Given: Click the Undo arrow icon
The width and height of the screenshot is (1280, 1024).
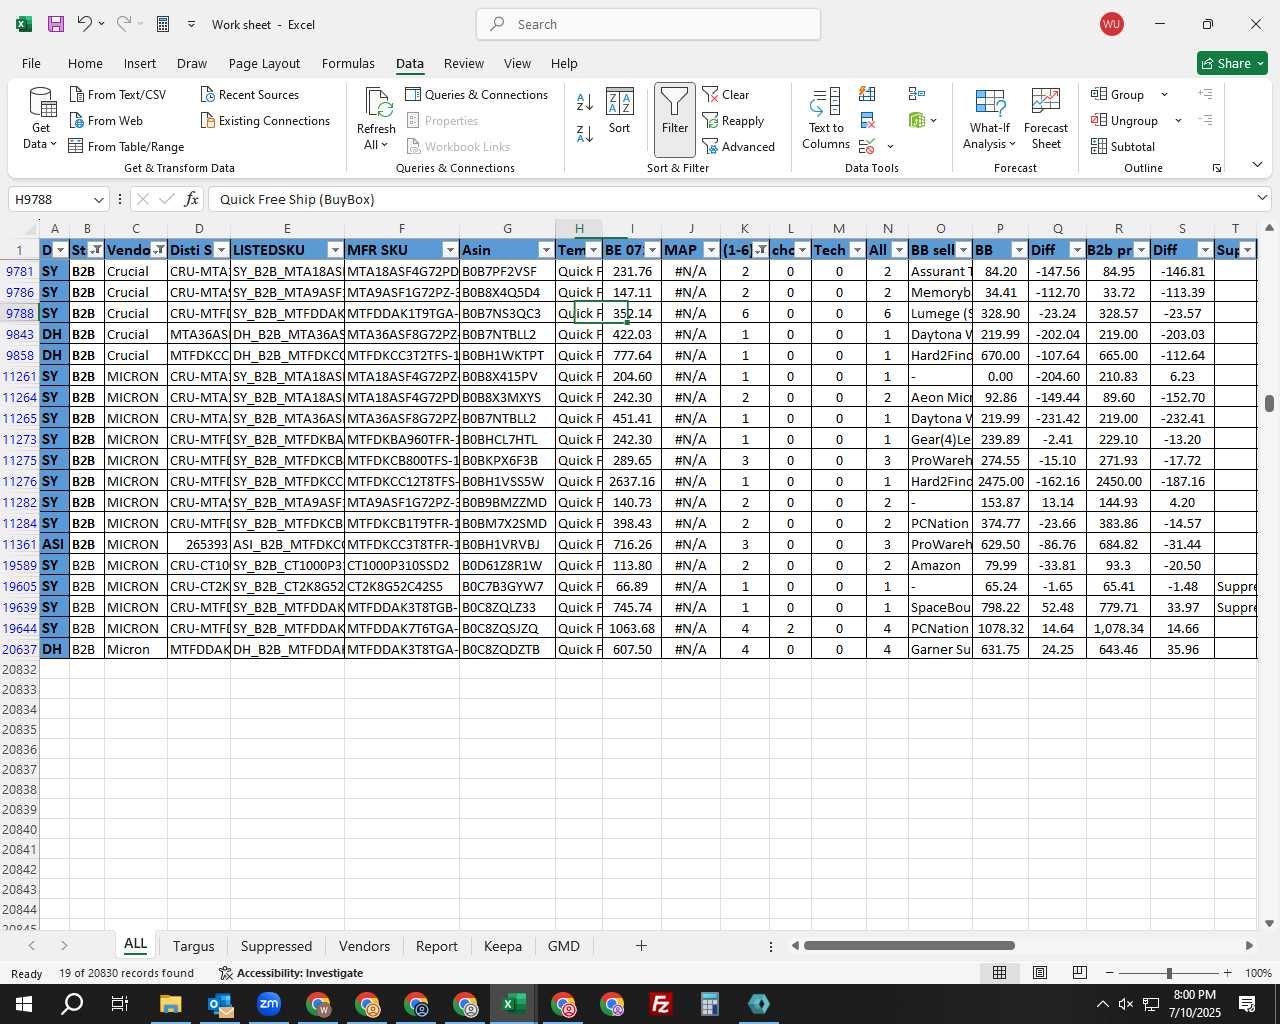Looking at the screenshot, I should [x=84, y=24].
